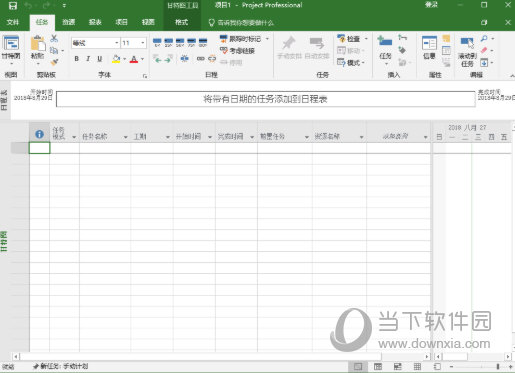Click the Indicators info column icon
The height and width of the screenshot is (373, 515).
(x=39, y=134)
